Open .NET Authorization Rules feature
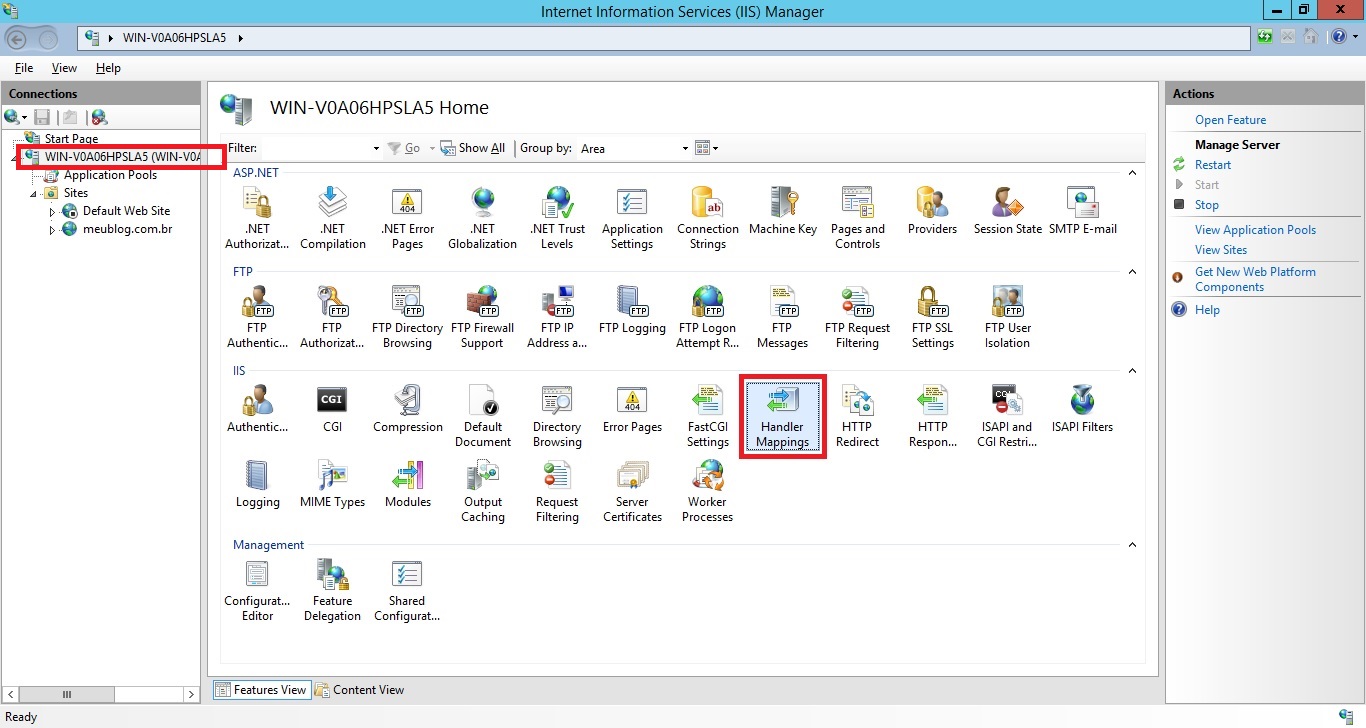Viewport: 1366px width, 728px height. pos(257,218)
